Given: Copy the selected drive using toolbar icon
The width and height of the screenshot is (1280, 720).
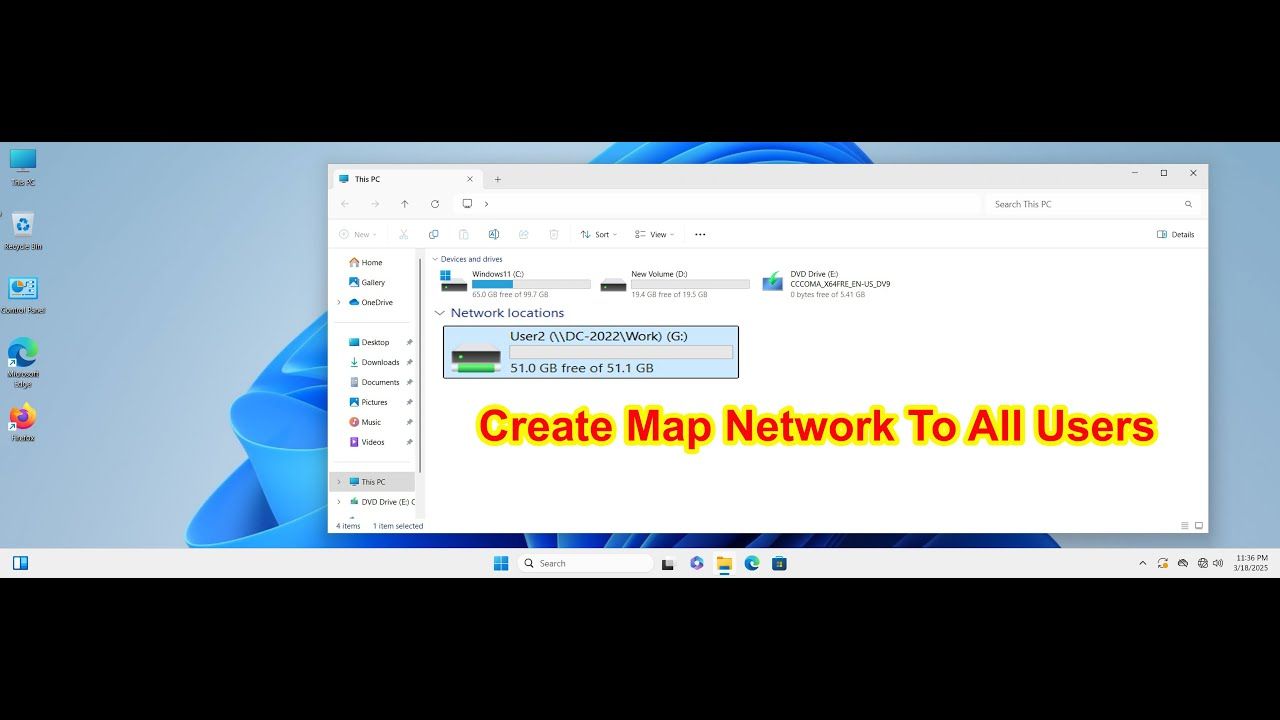Looking at the screenshot, I should [433, 234].
